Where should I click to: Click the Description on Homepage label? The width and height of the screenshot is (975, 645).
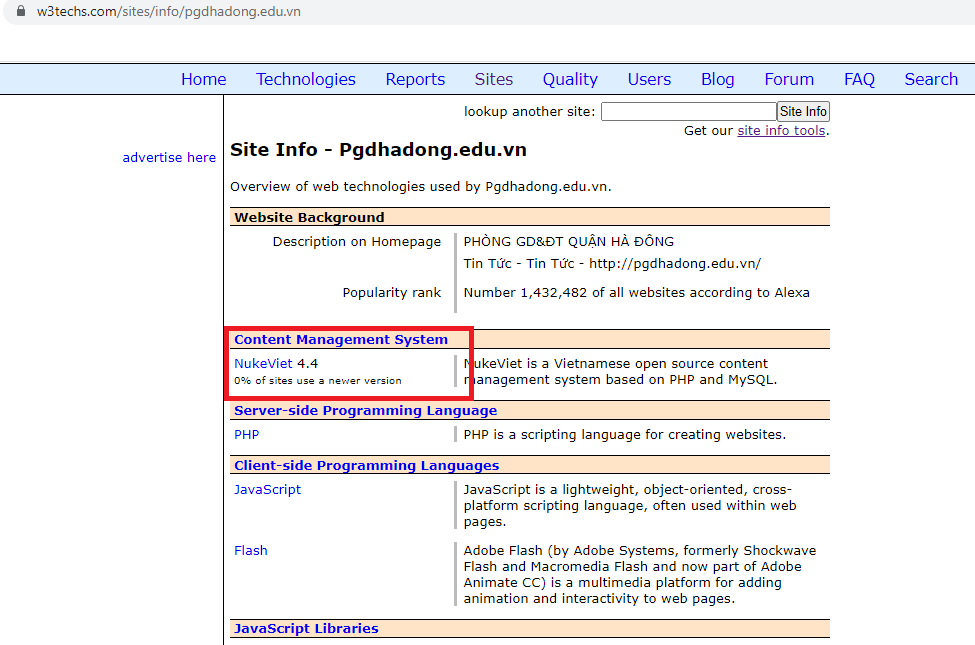click(x=357, y=241)
